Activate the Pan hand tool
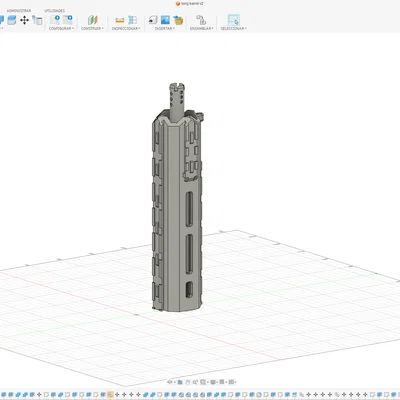The width and height of the screenshot is (400, 400). pyautogui.click(x=188, y=382)
